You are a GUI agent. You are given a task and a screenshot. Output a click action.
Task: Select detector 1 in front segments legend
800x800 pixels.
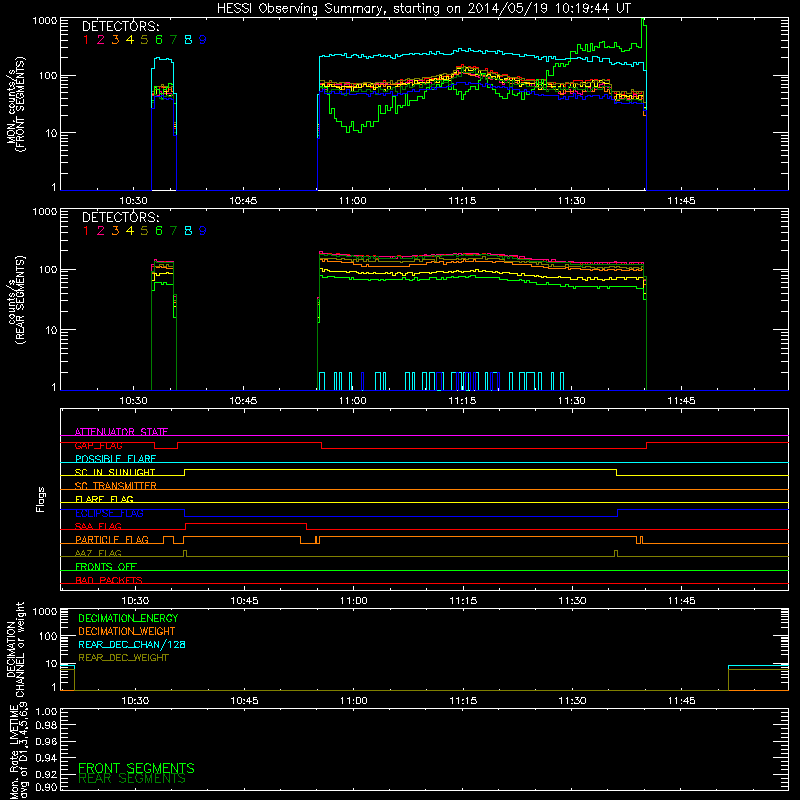[86, 40]
